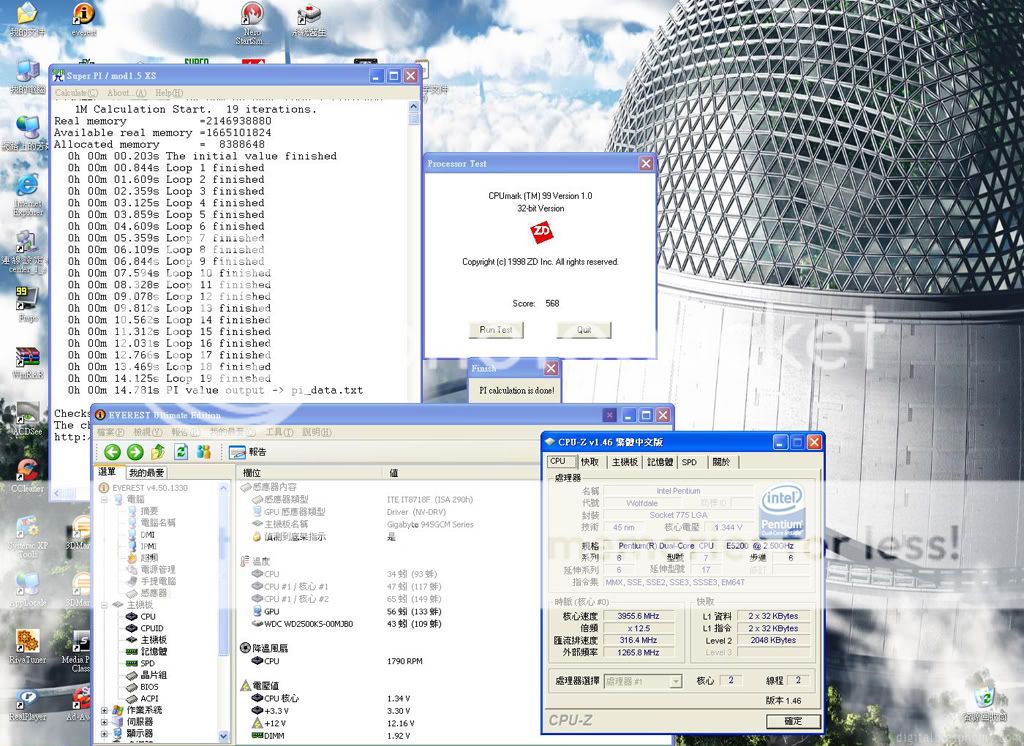
Task: Switch to 快取 tab in CPU-Z
Action: tap(590, 462)
